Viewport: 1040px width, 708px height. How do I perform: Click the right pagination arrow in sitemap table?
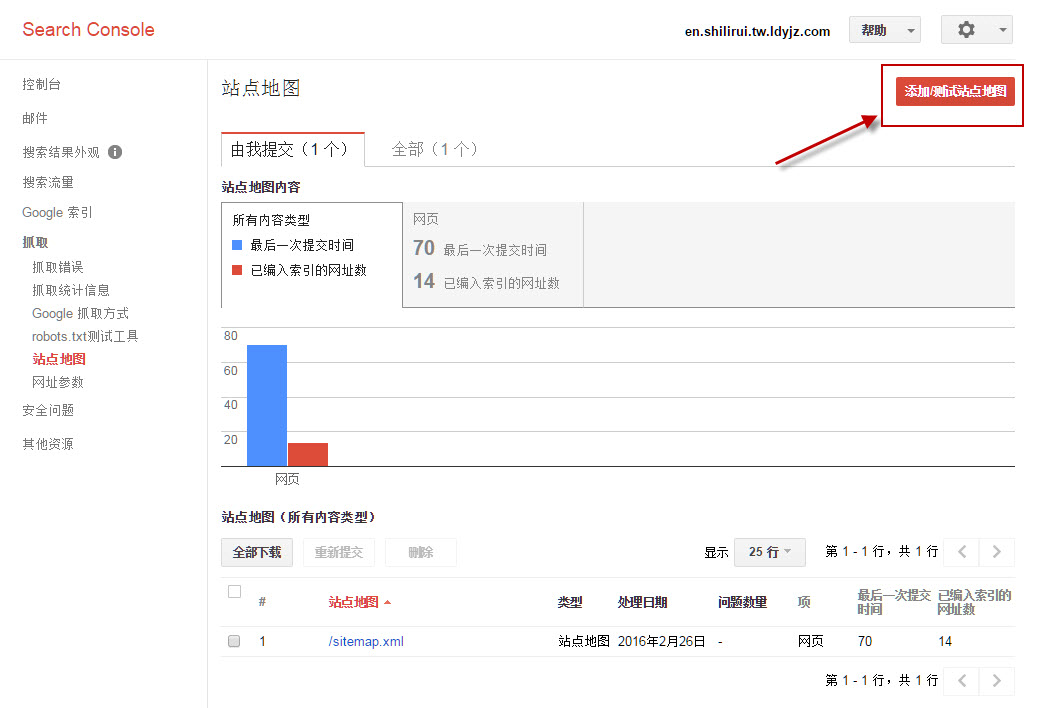point(996,551)
